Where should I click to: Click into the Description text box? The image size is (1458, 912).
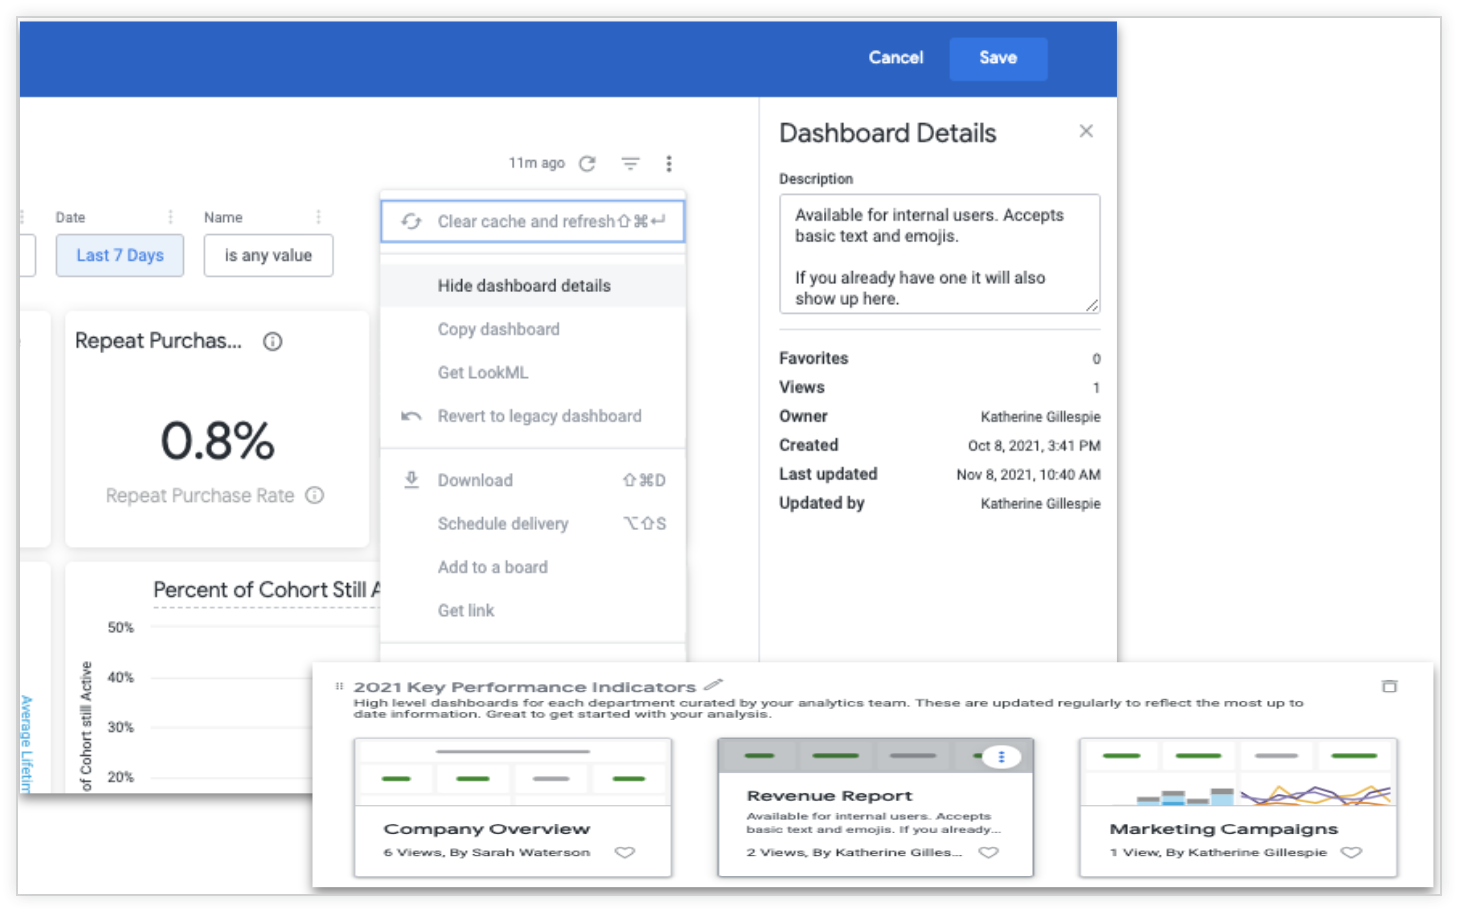(938, 255)
